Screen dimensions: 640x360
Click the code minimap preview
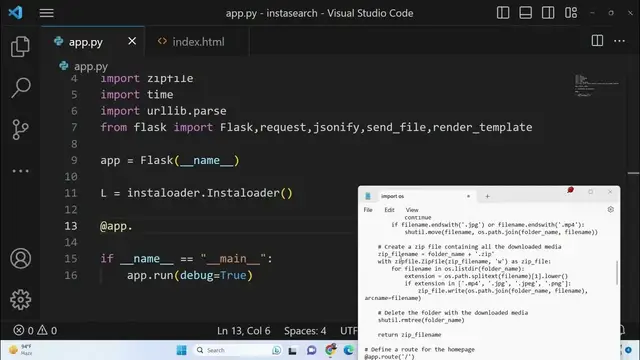pyautogui.click(x=597, y=85)
